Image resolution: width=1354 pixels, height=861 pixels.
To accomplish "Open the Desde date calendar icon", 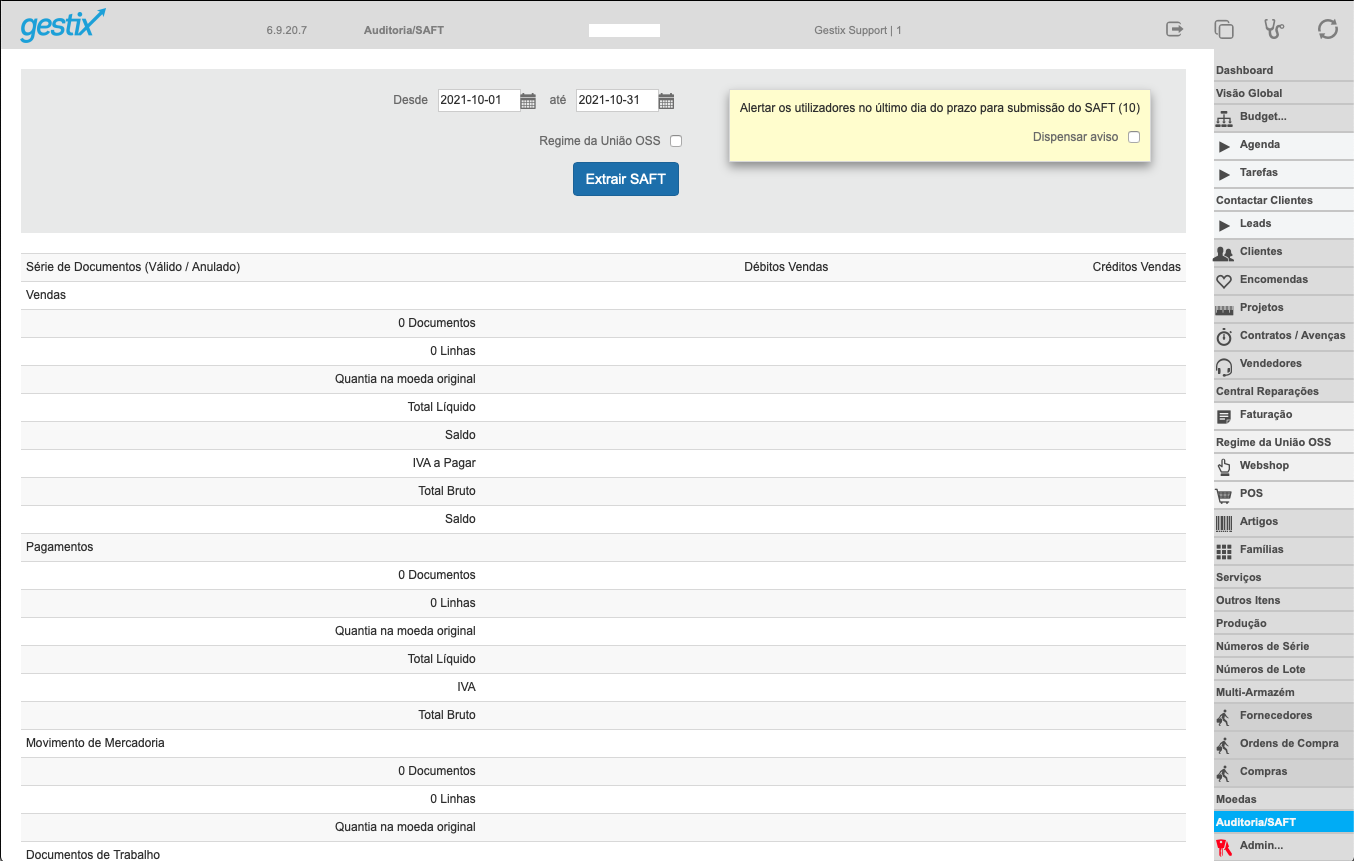I will 528,100.
